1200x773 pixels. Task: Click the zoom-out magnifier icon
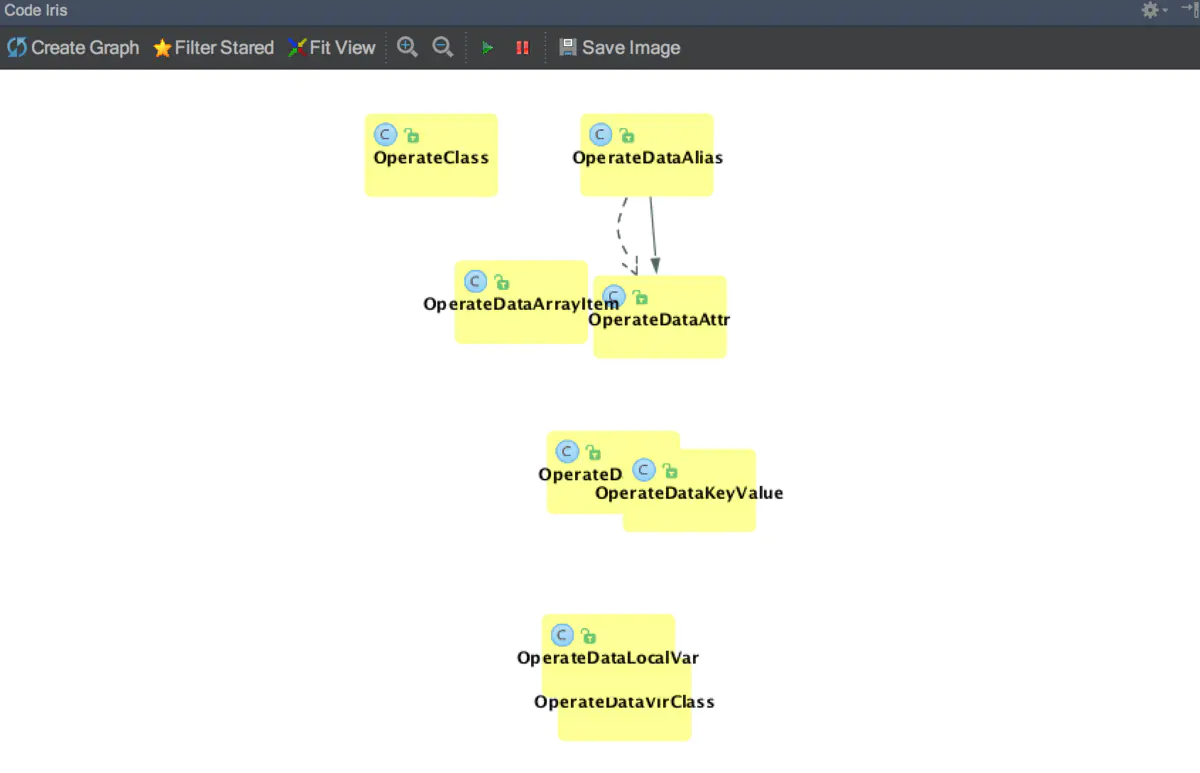click(x=442, y=47)
